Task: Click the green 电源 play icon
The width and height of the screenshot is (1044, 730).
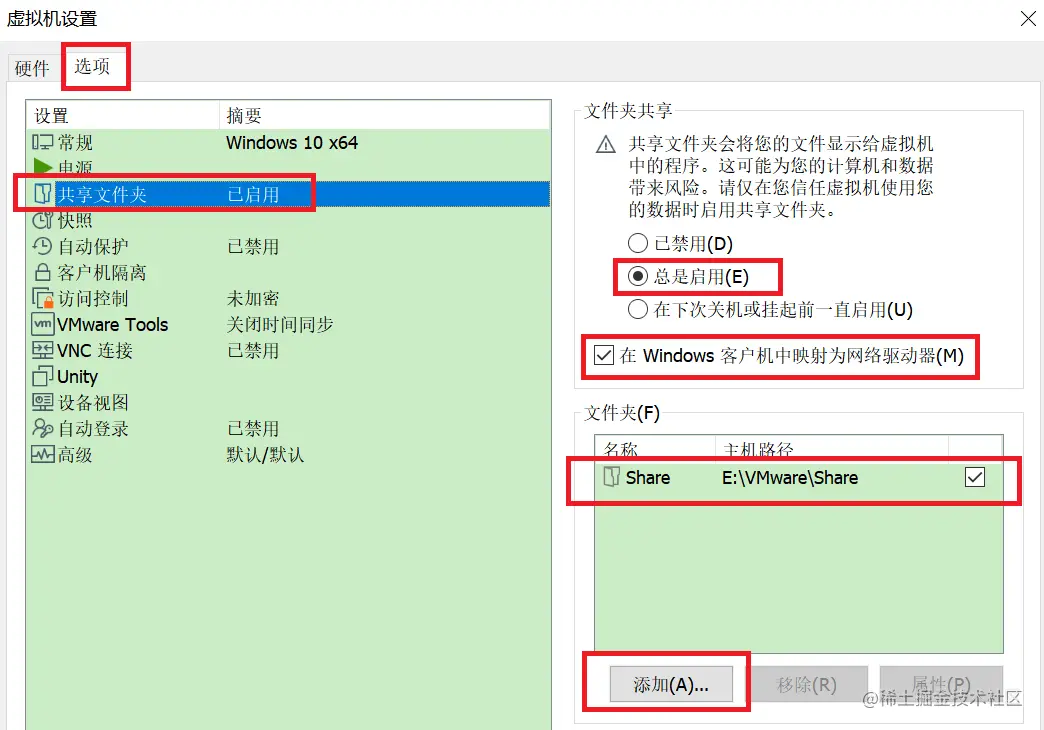Action: click(43, 166)
